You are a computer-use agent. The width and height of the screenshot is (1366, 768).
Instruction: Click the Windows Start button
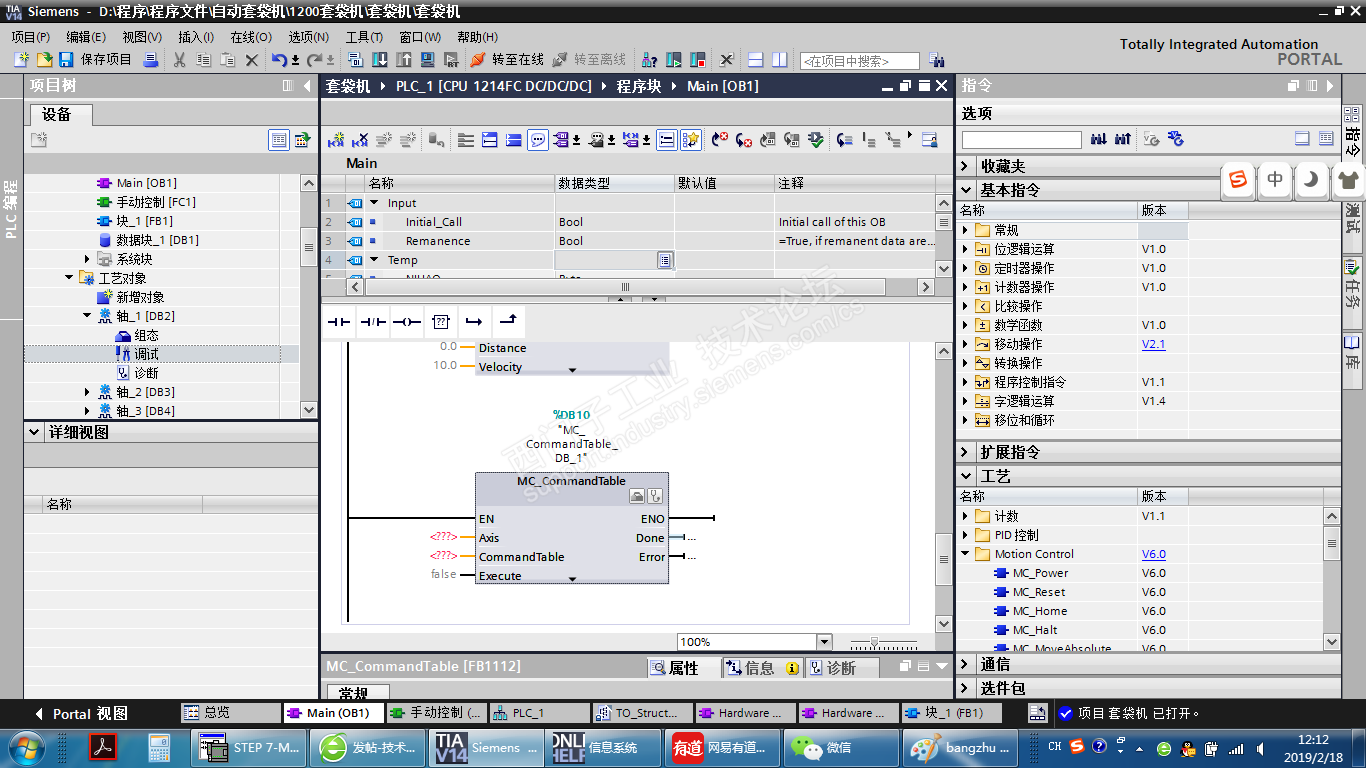[x=25, y=747]
